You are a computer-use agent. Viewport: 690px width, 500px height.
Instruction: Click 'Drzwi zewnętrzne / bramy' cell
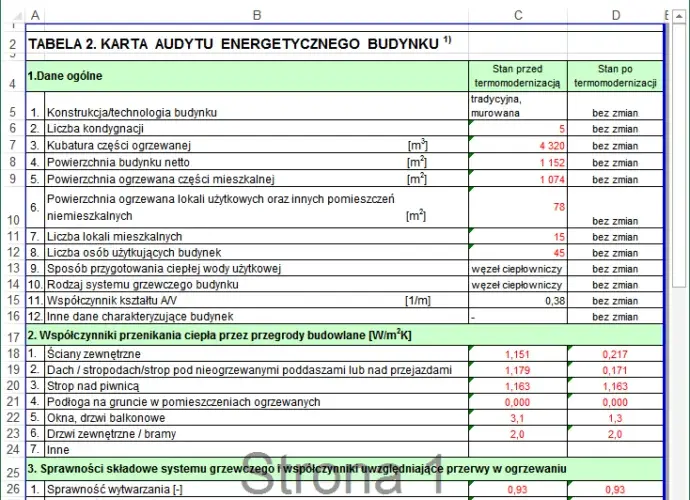click(x=257, y=434)
